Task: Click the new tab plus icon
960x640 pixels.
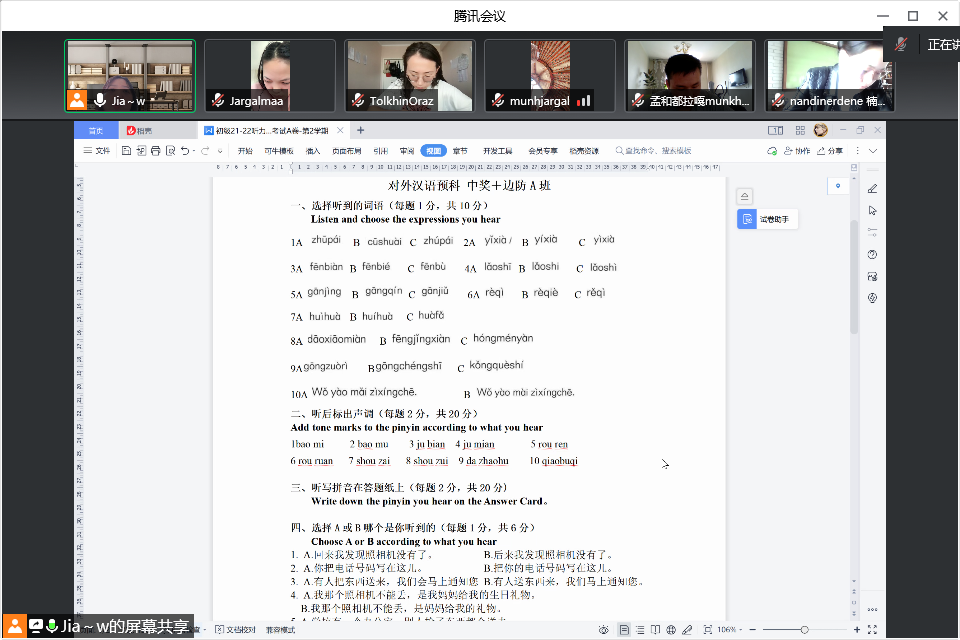Action: pyautogui.click(x=361, y=130)
